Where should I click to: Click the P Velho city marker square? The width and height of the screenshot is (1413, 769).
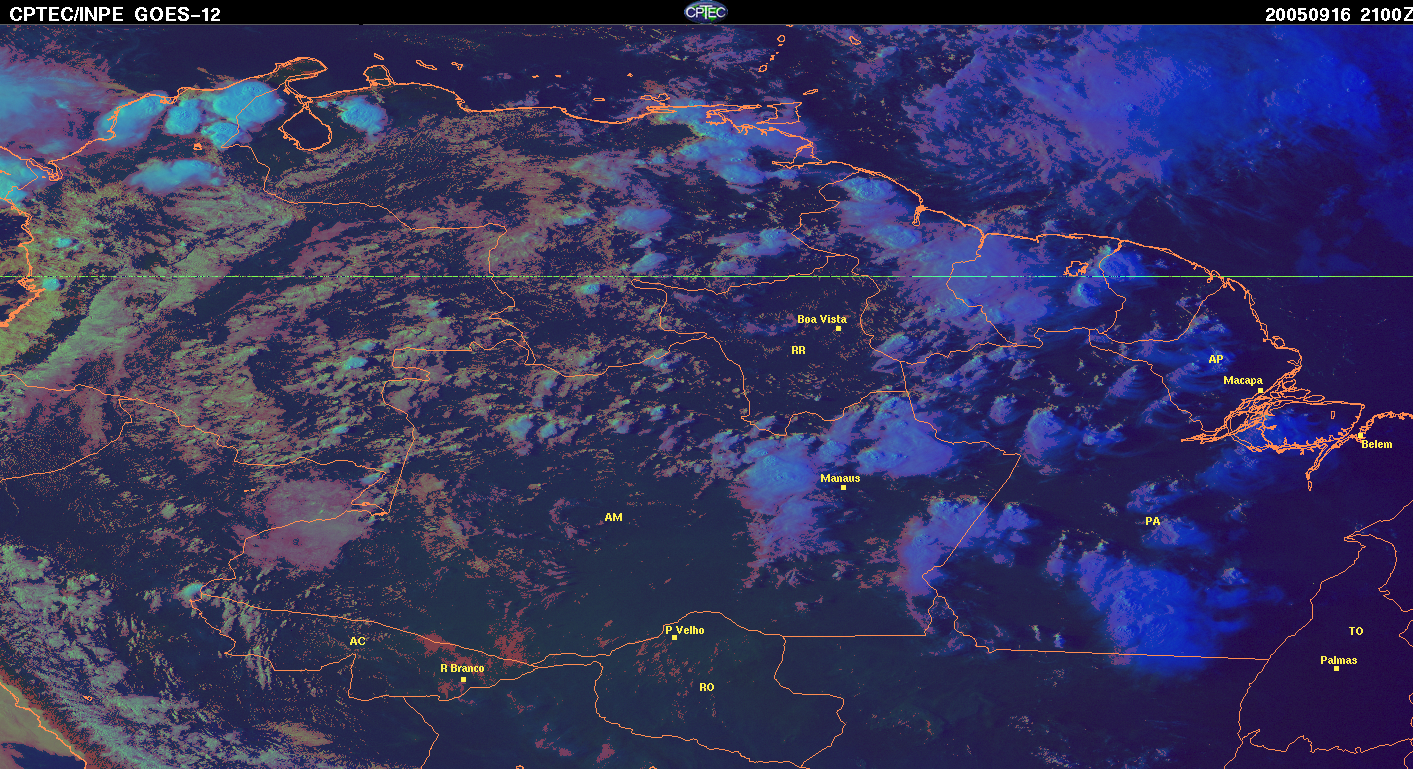(674, 637)
